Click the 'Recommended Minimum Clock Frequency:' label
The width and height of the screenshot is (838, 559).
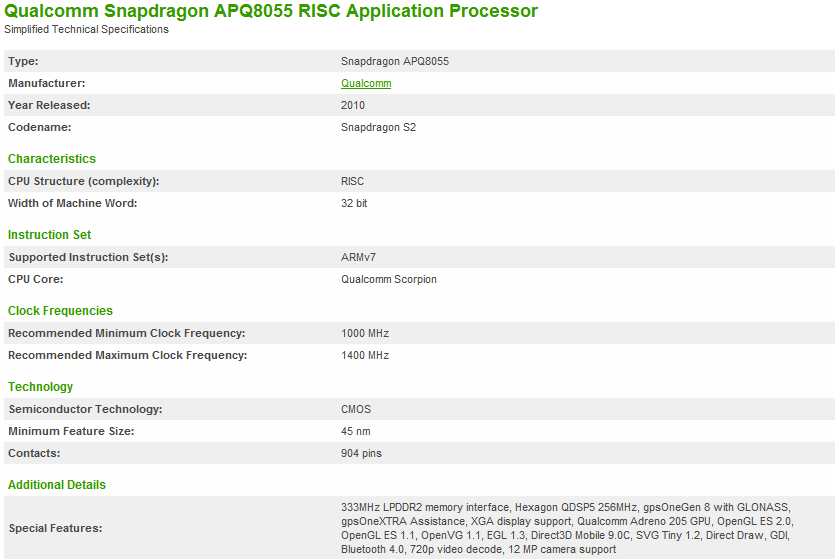[x=127, y=333]
